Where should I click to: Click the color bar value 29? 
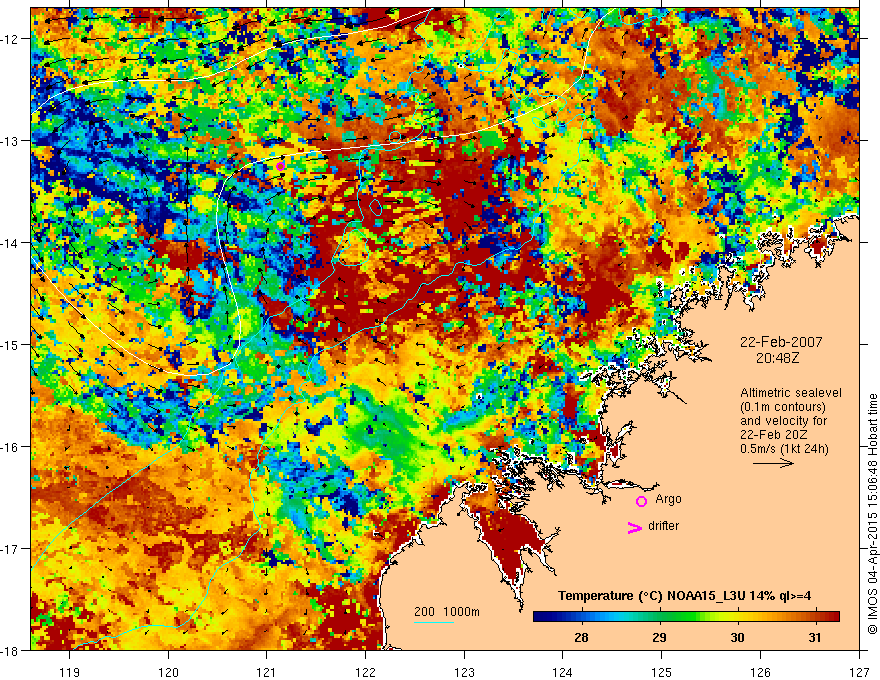[x=659, y=637]
